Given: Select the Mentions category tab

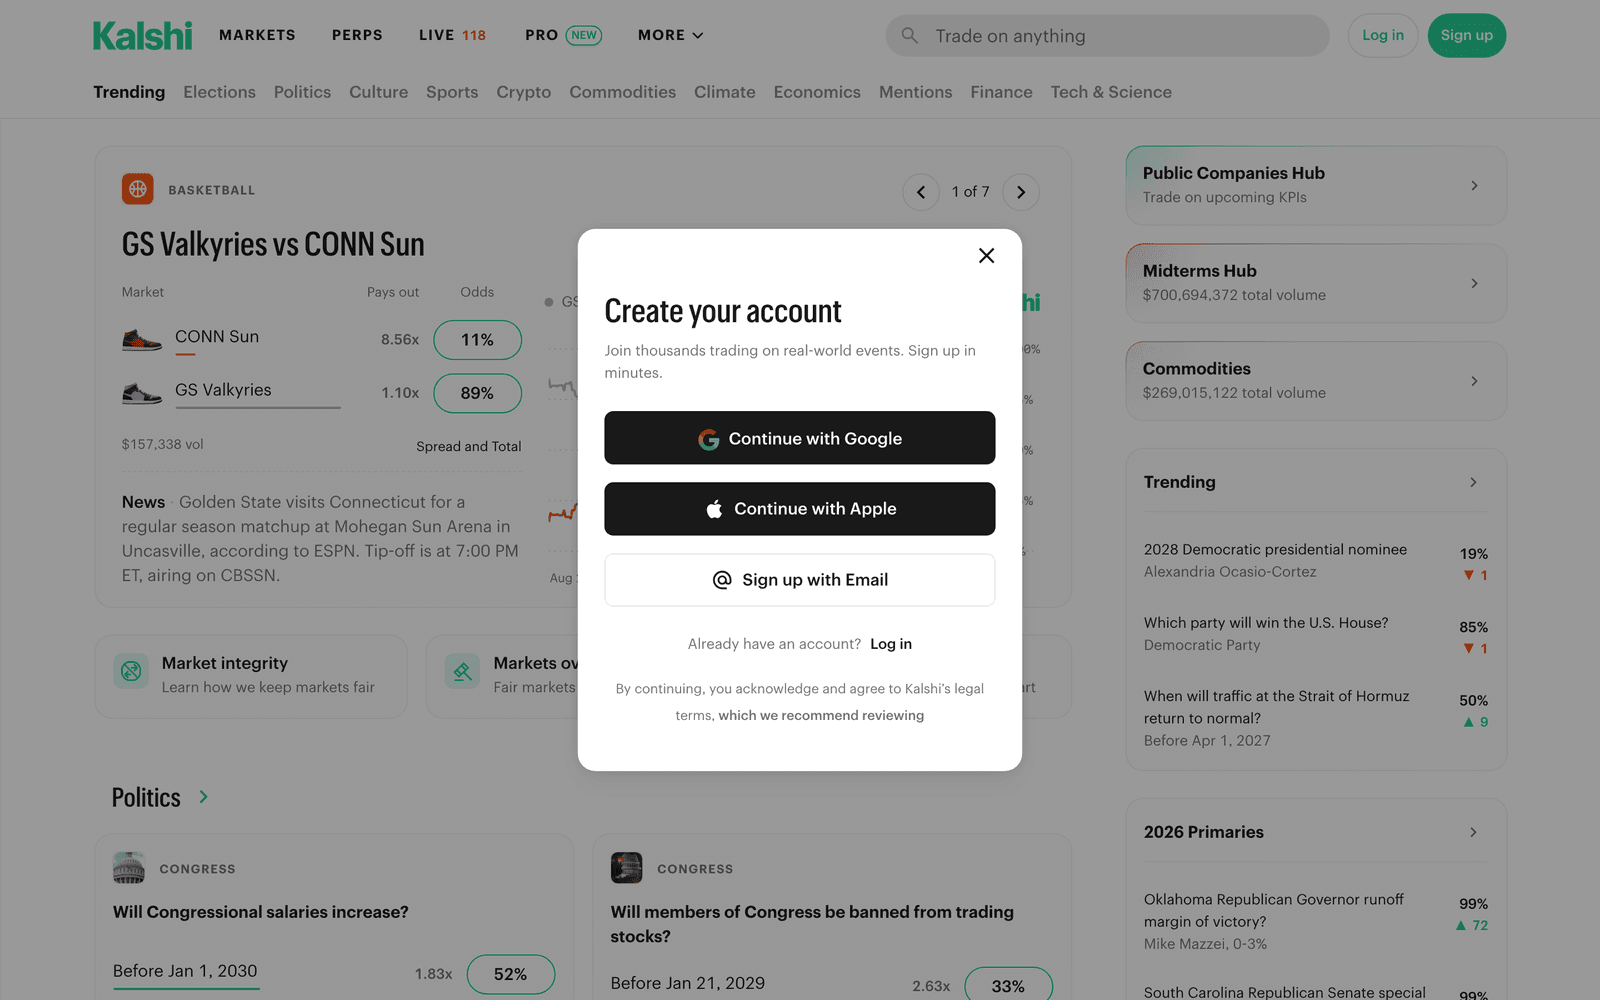Looking at the screenshot, I should [916, 92].
